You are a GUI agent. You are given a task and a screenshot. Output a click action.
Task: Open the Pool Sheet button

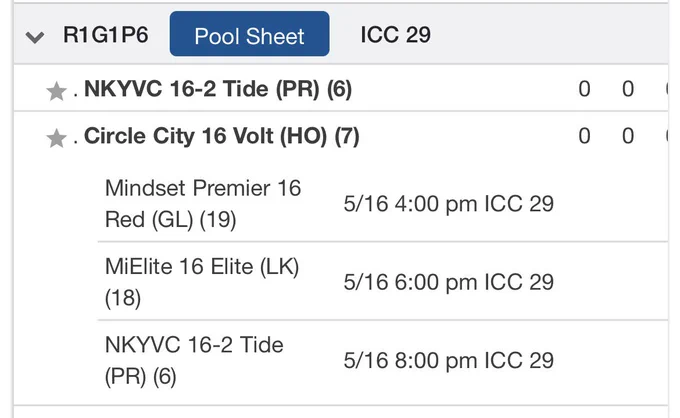tap(249, 34)
